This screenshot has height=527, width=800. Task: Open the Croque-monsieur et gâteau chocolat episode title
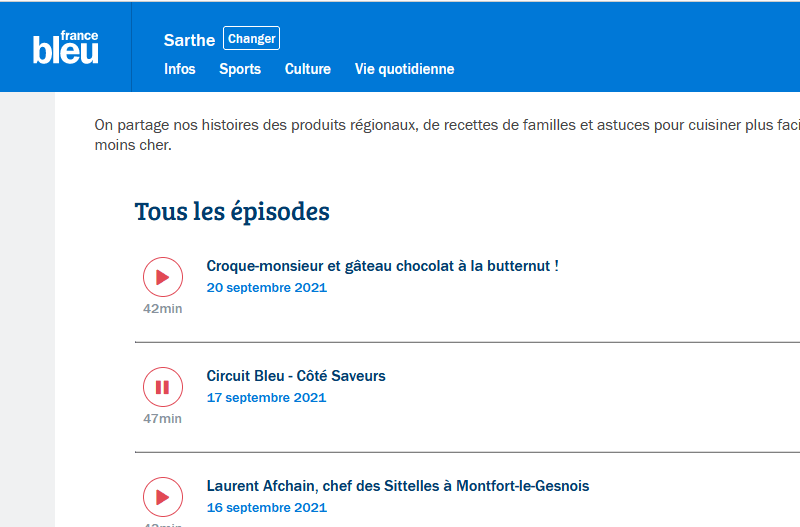click(x=382, y=266)
